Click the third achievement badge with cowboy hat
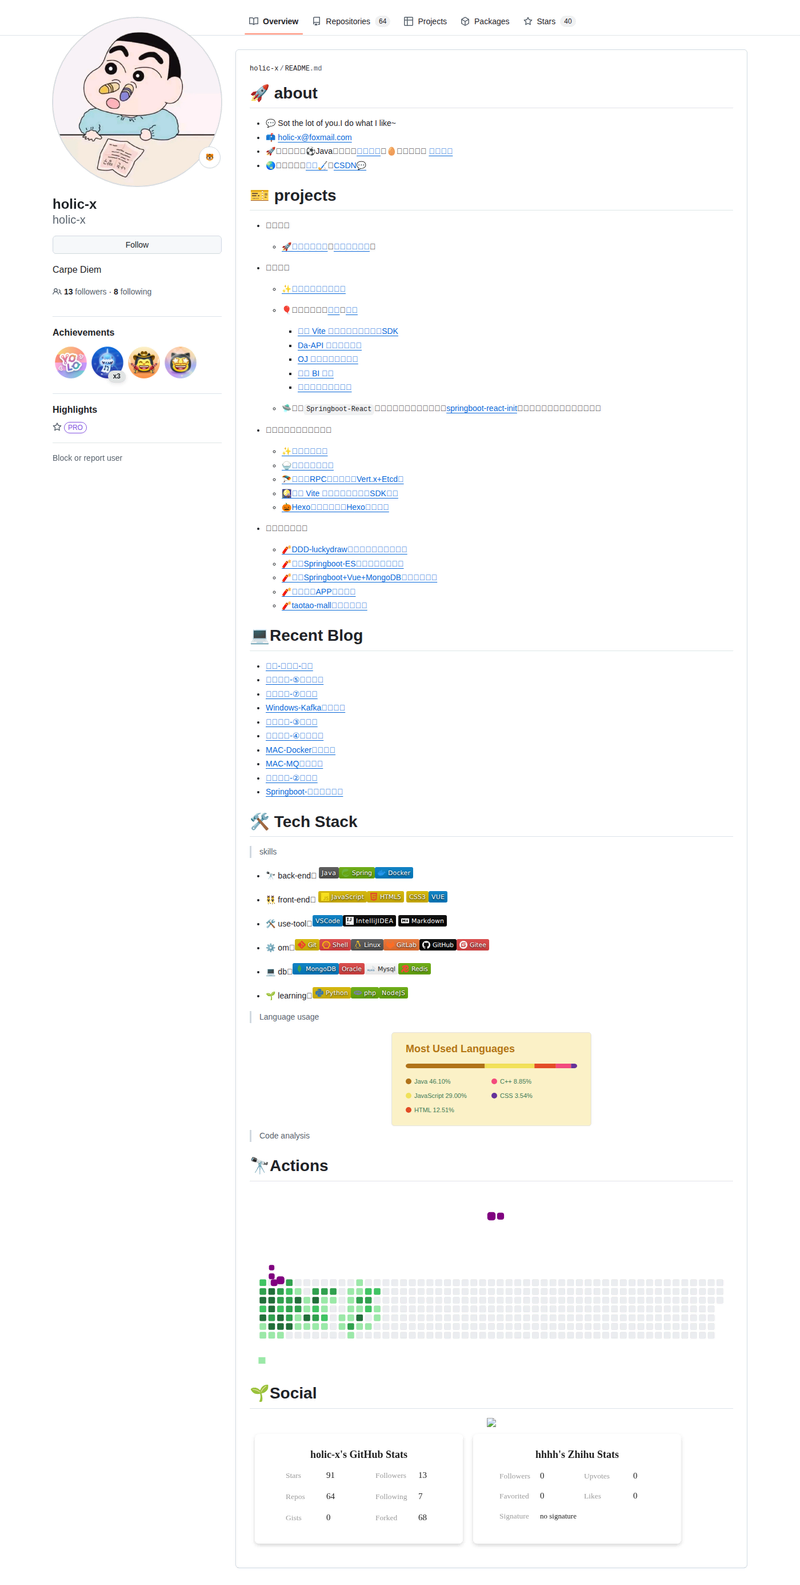This screenshot has height=1585, width=800. click(144, 362)
